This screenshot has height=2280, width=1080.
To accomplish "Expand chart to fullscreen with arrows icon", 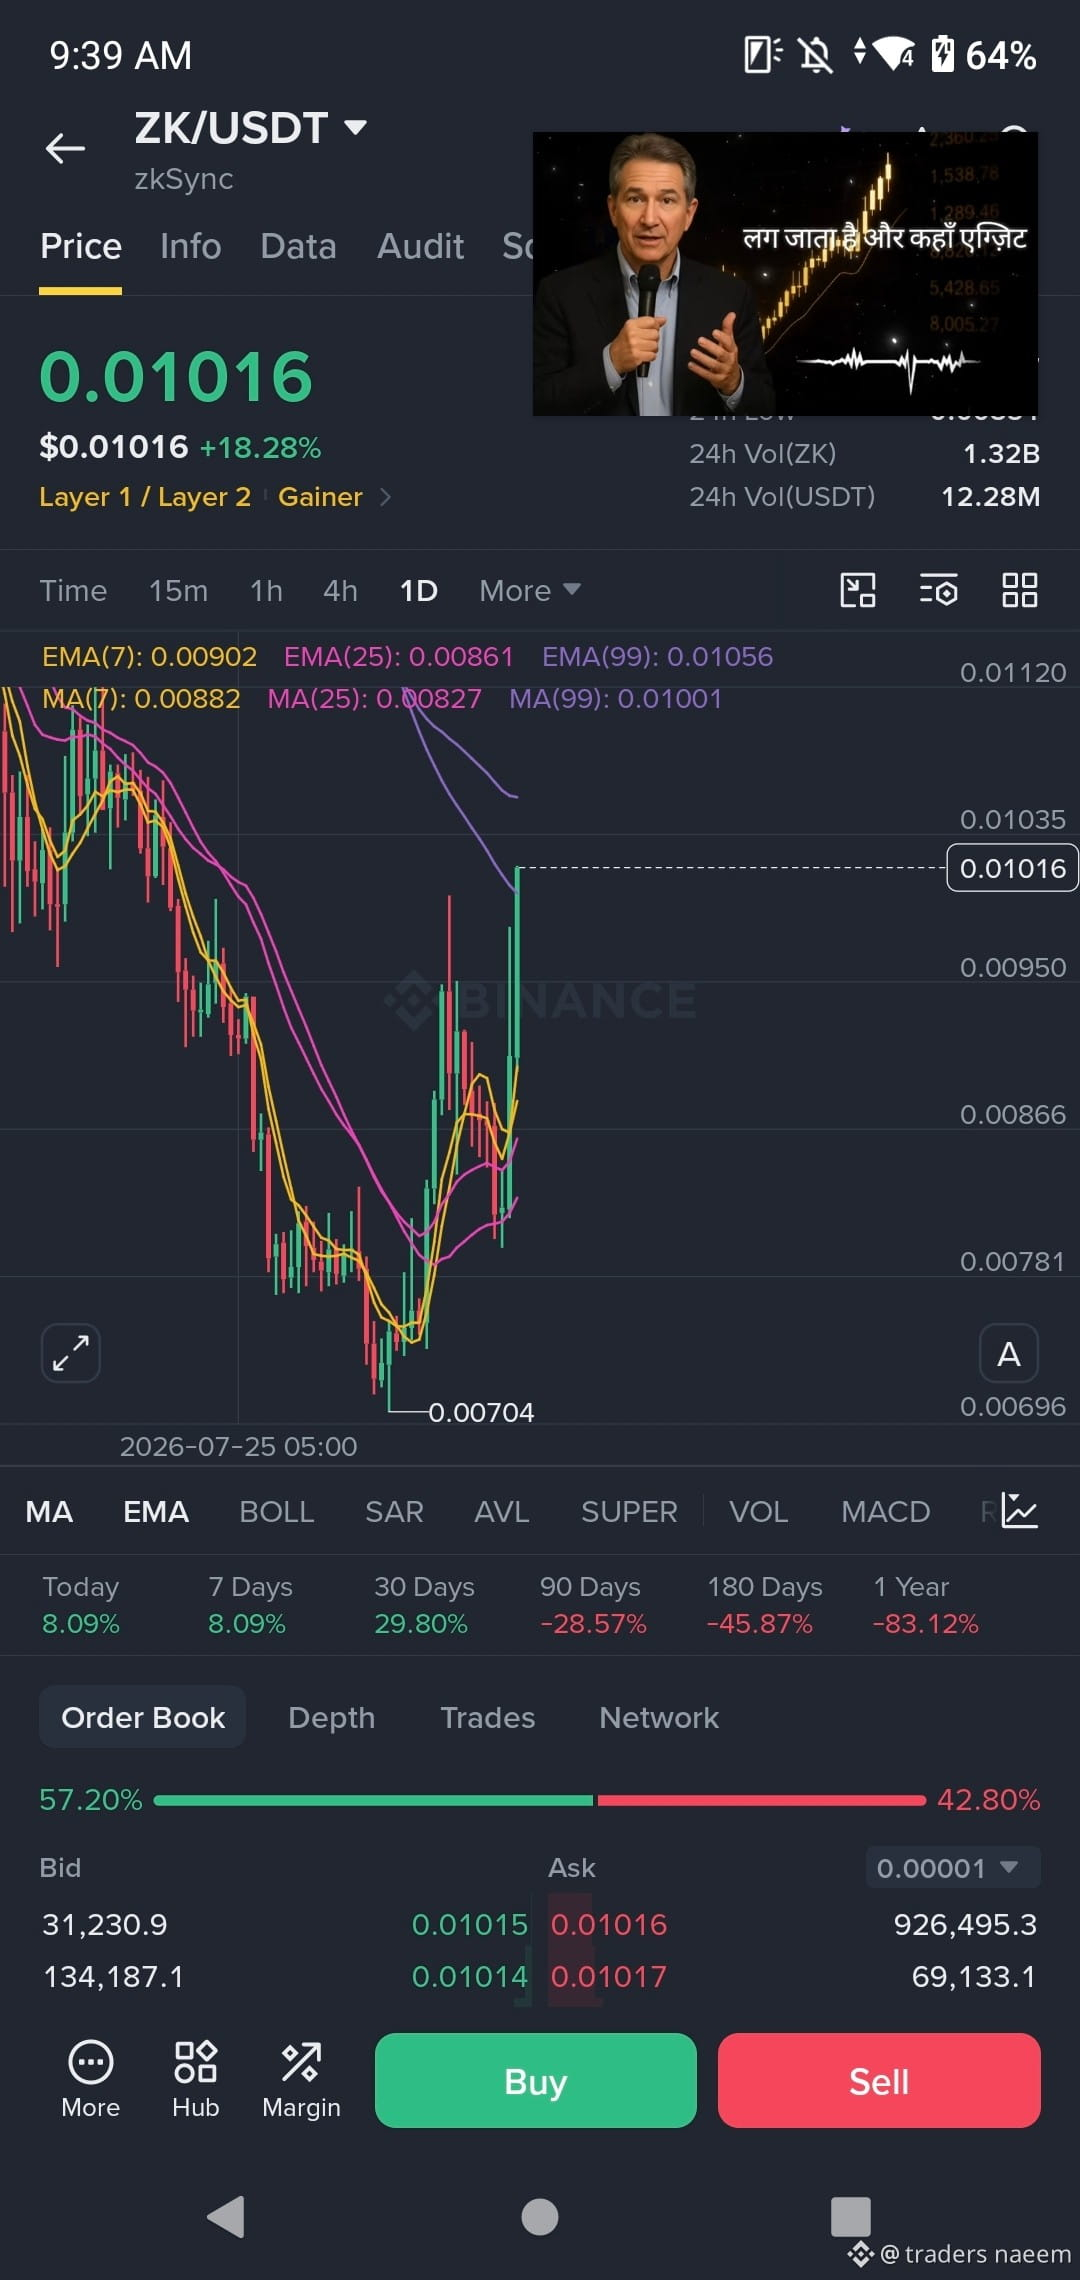I will [x=71, y=1353].
